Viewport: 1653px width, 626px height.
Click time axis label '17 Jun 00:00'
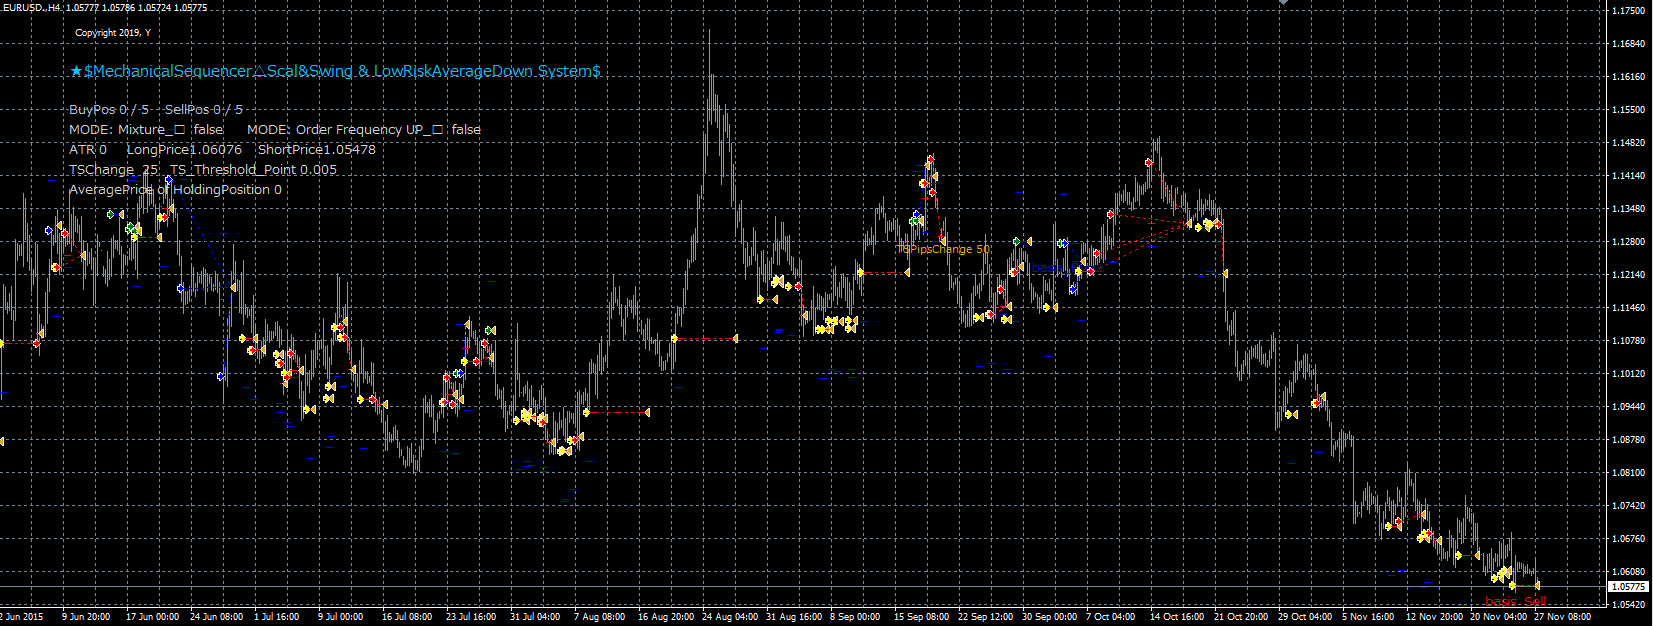click(x=152, y=617)
